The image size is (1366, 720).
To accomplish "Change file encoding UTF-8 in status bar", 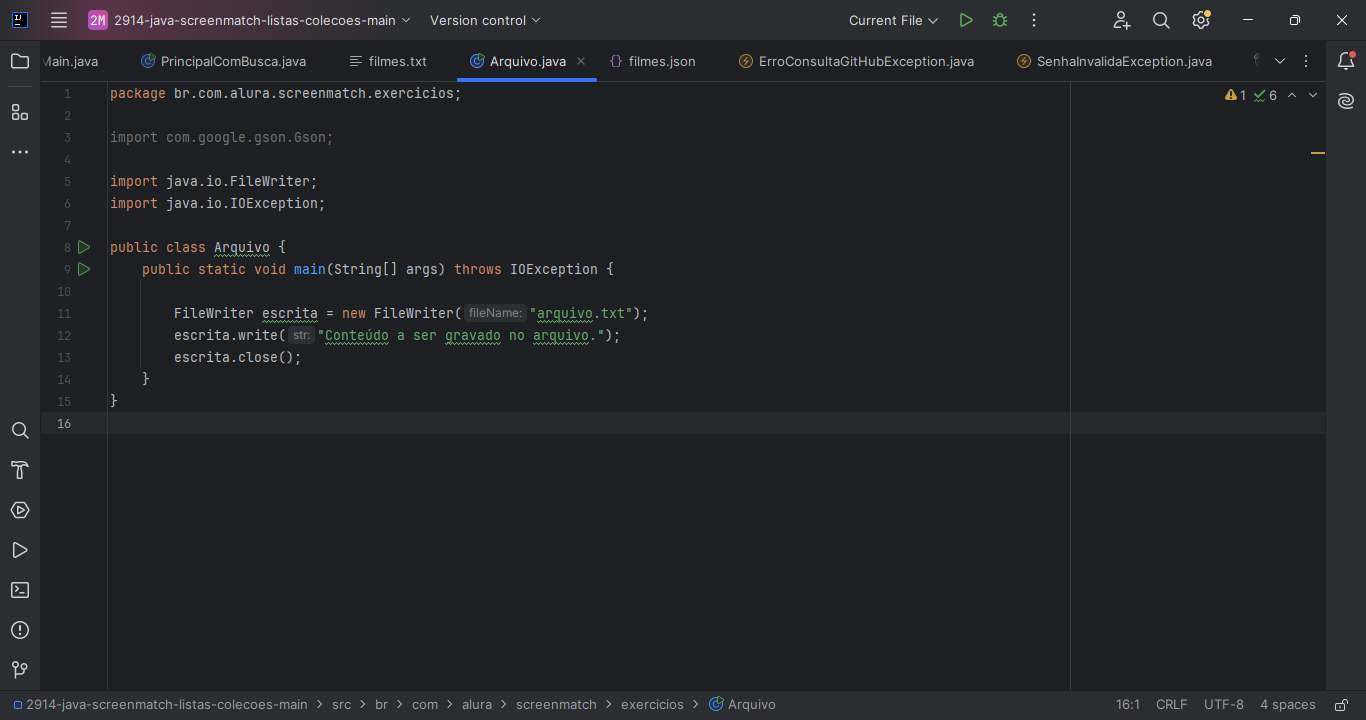I will point(1224,704).
